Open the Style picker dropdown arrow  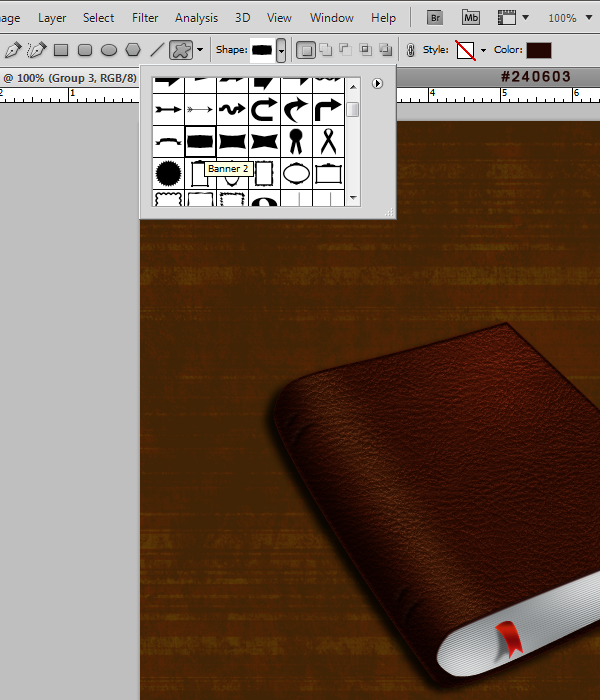point(483,50)
